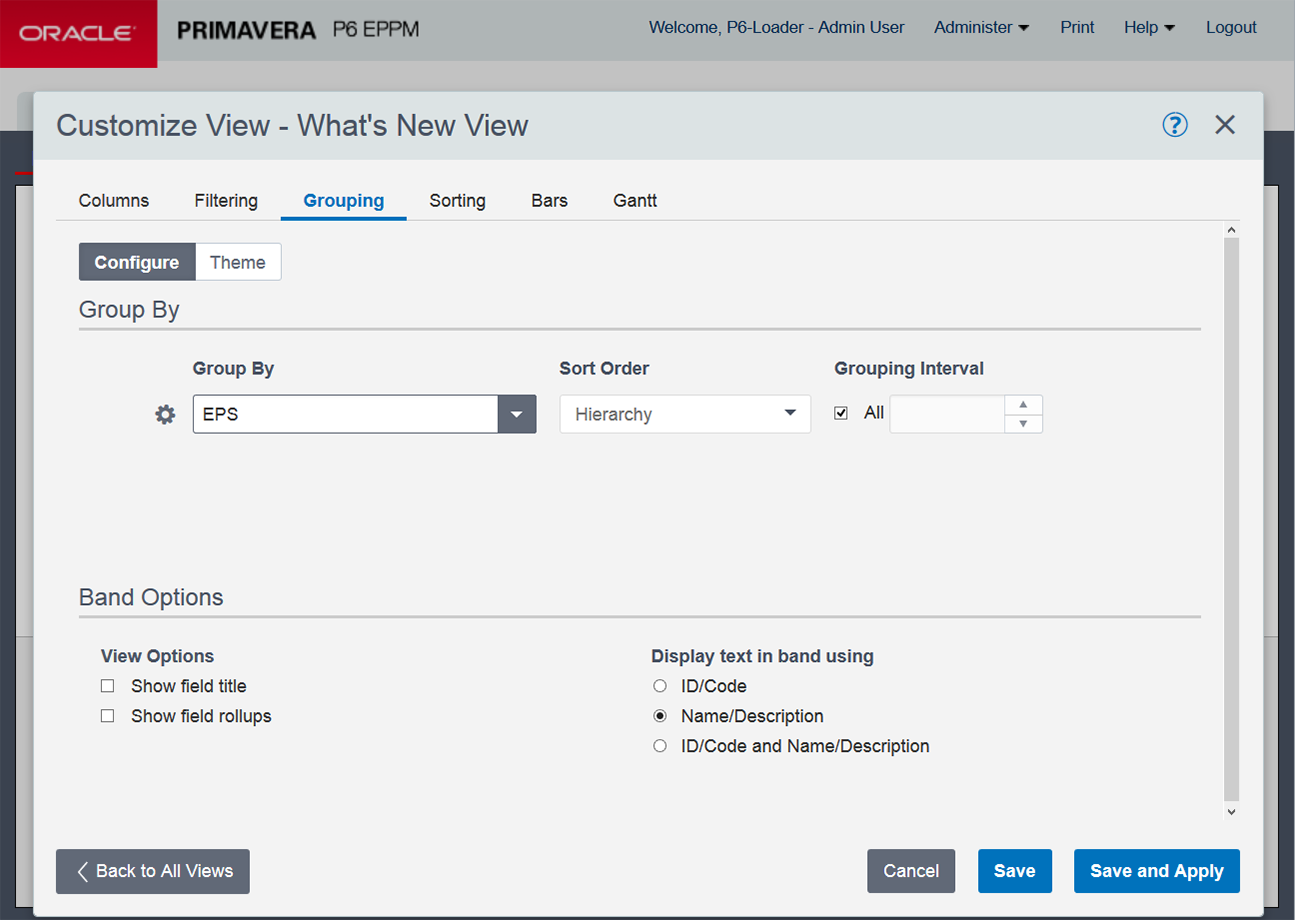
Task: Increase grouping interval with up arrow
Action: 1022,404
